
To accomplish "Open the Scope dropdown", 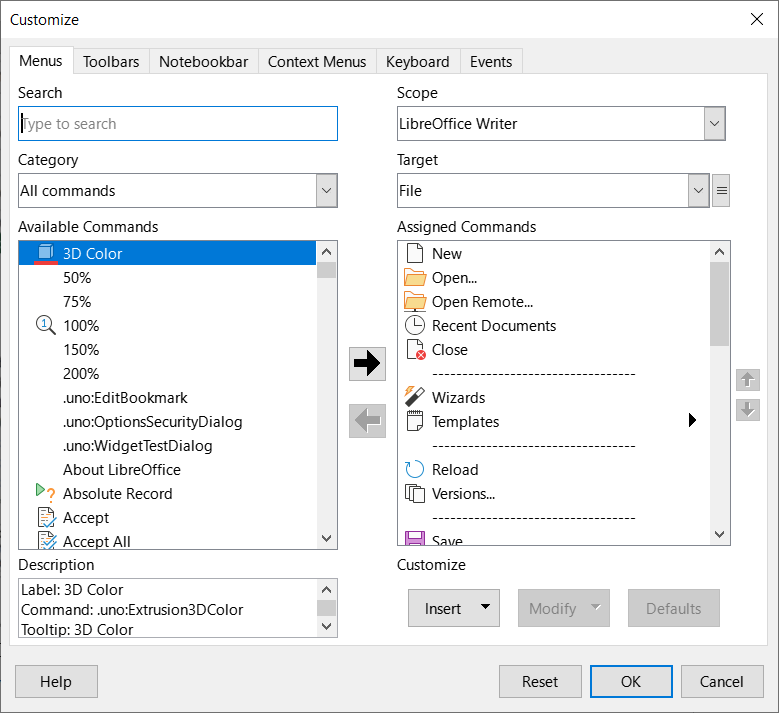I will pyautogui.click(x=714, y=123).
